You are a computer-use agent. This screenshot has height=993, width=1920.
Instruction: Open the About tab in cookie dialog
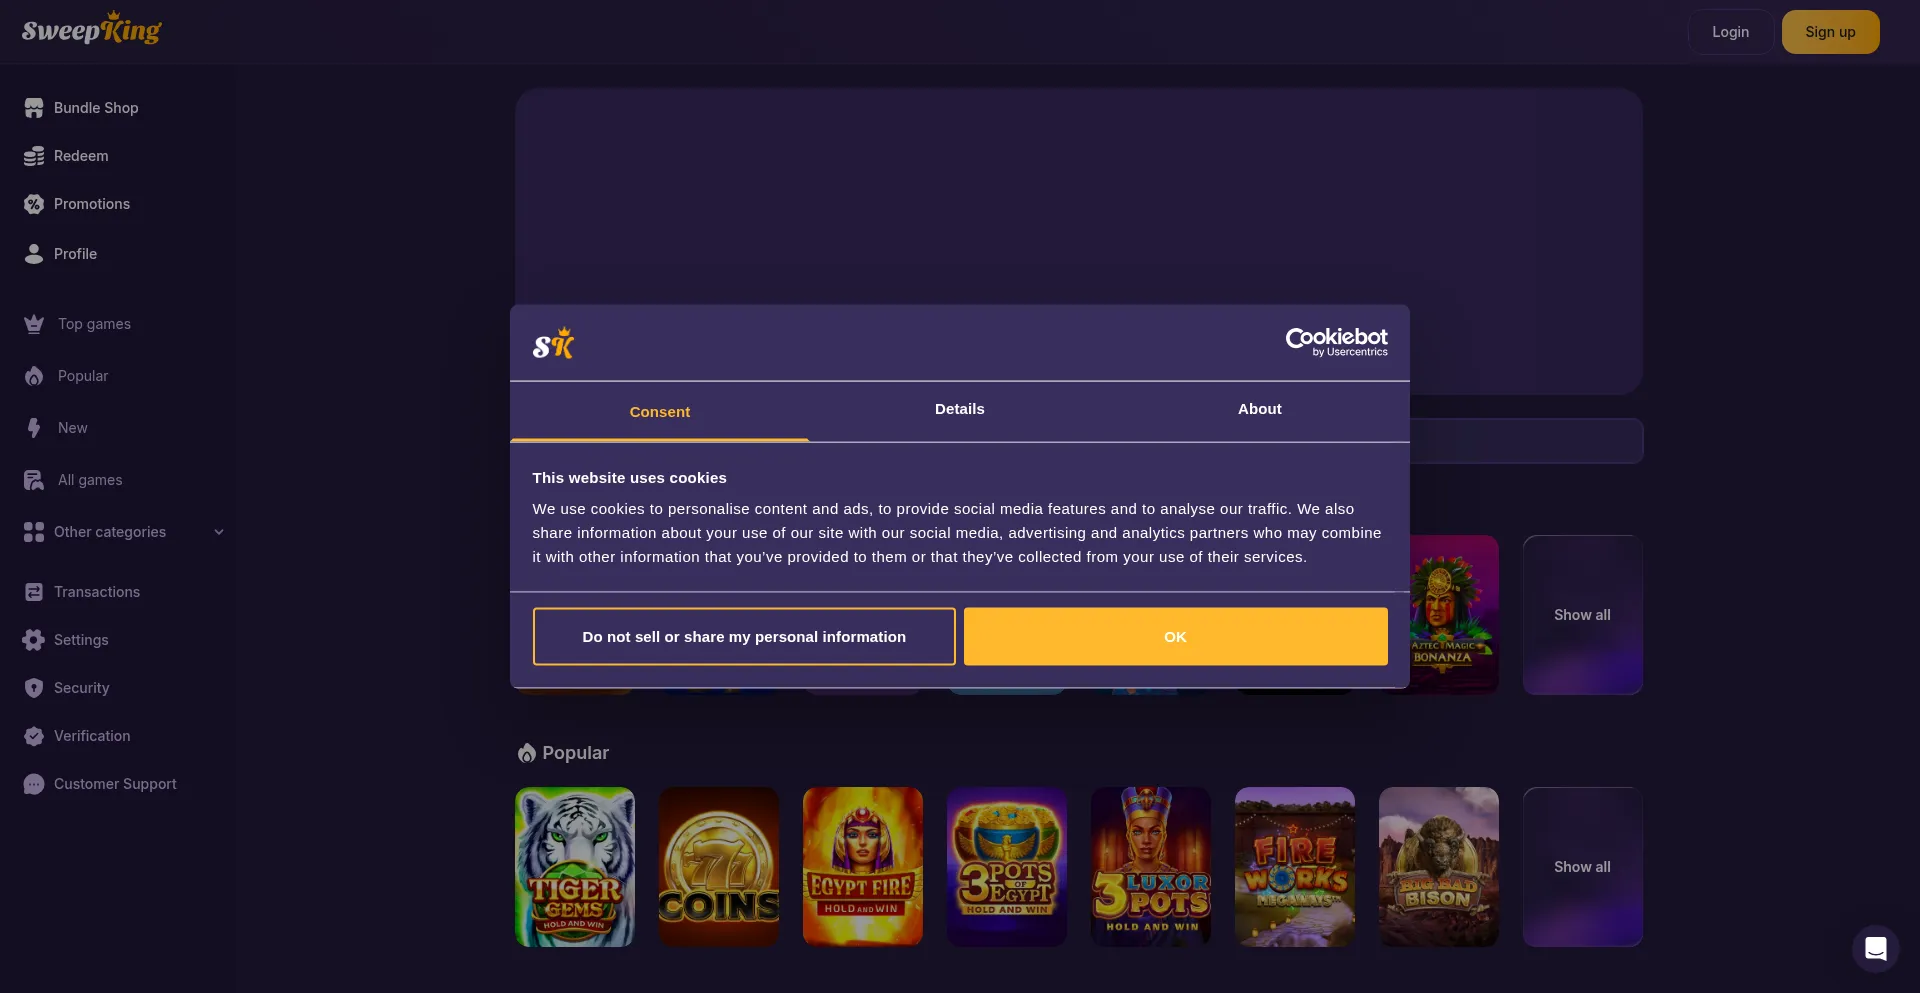[x=1260, y=409]
